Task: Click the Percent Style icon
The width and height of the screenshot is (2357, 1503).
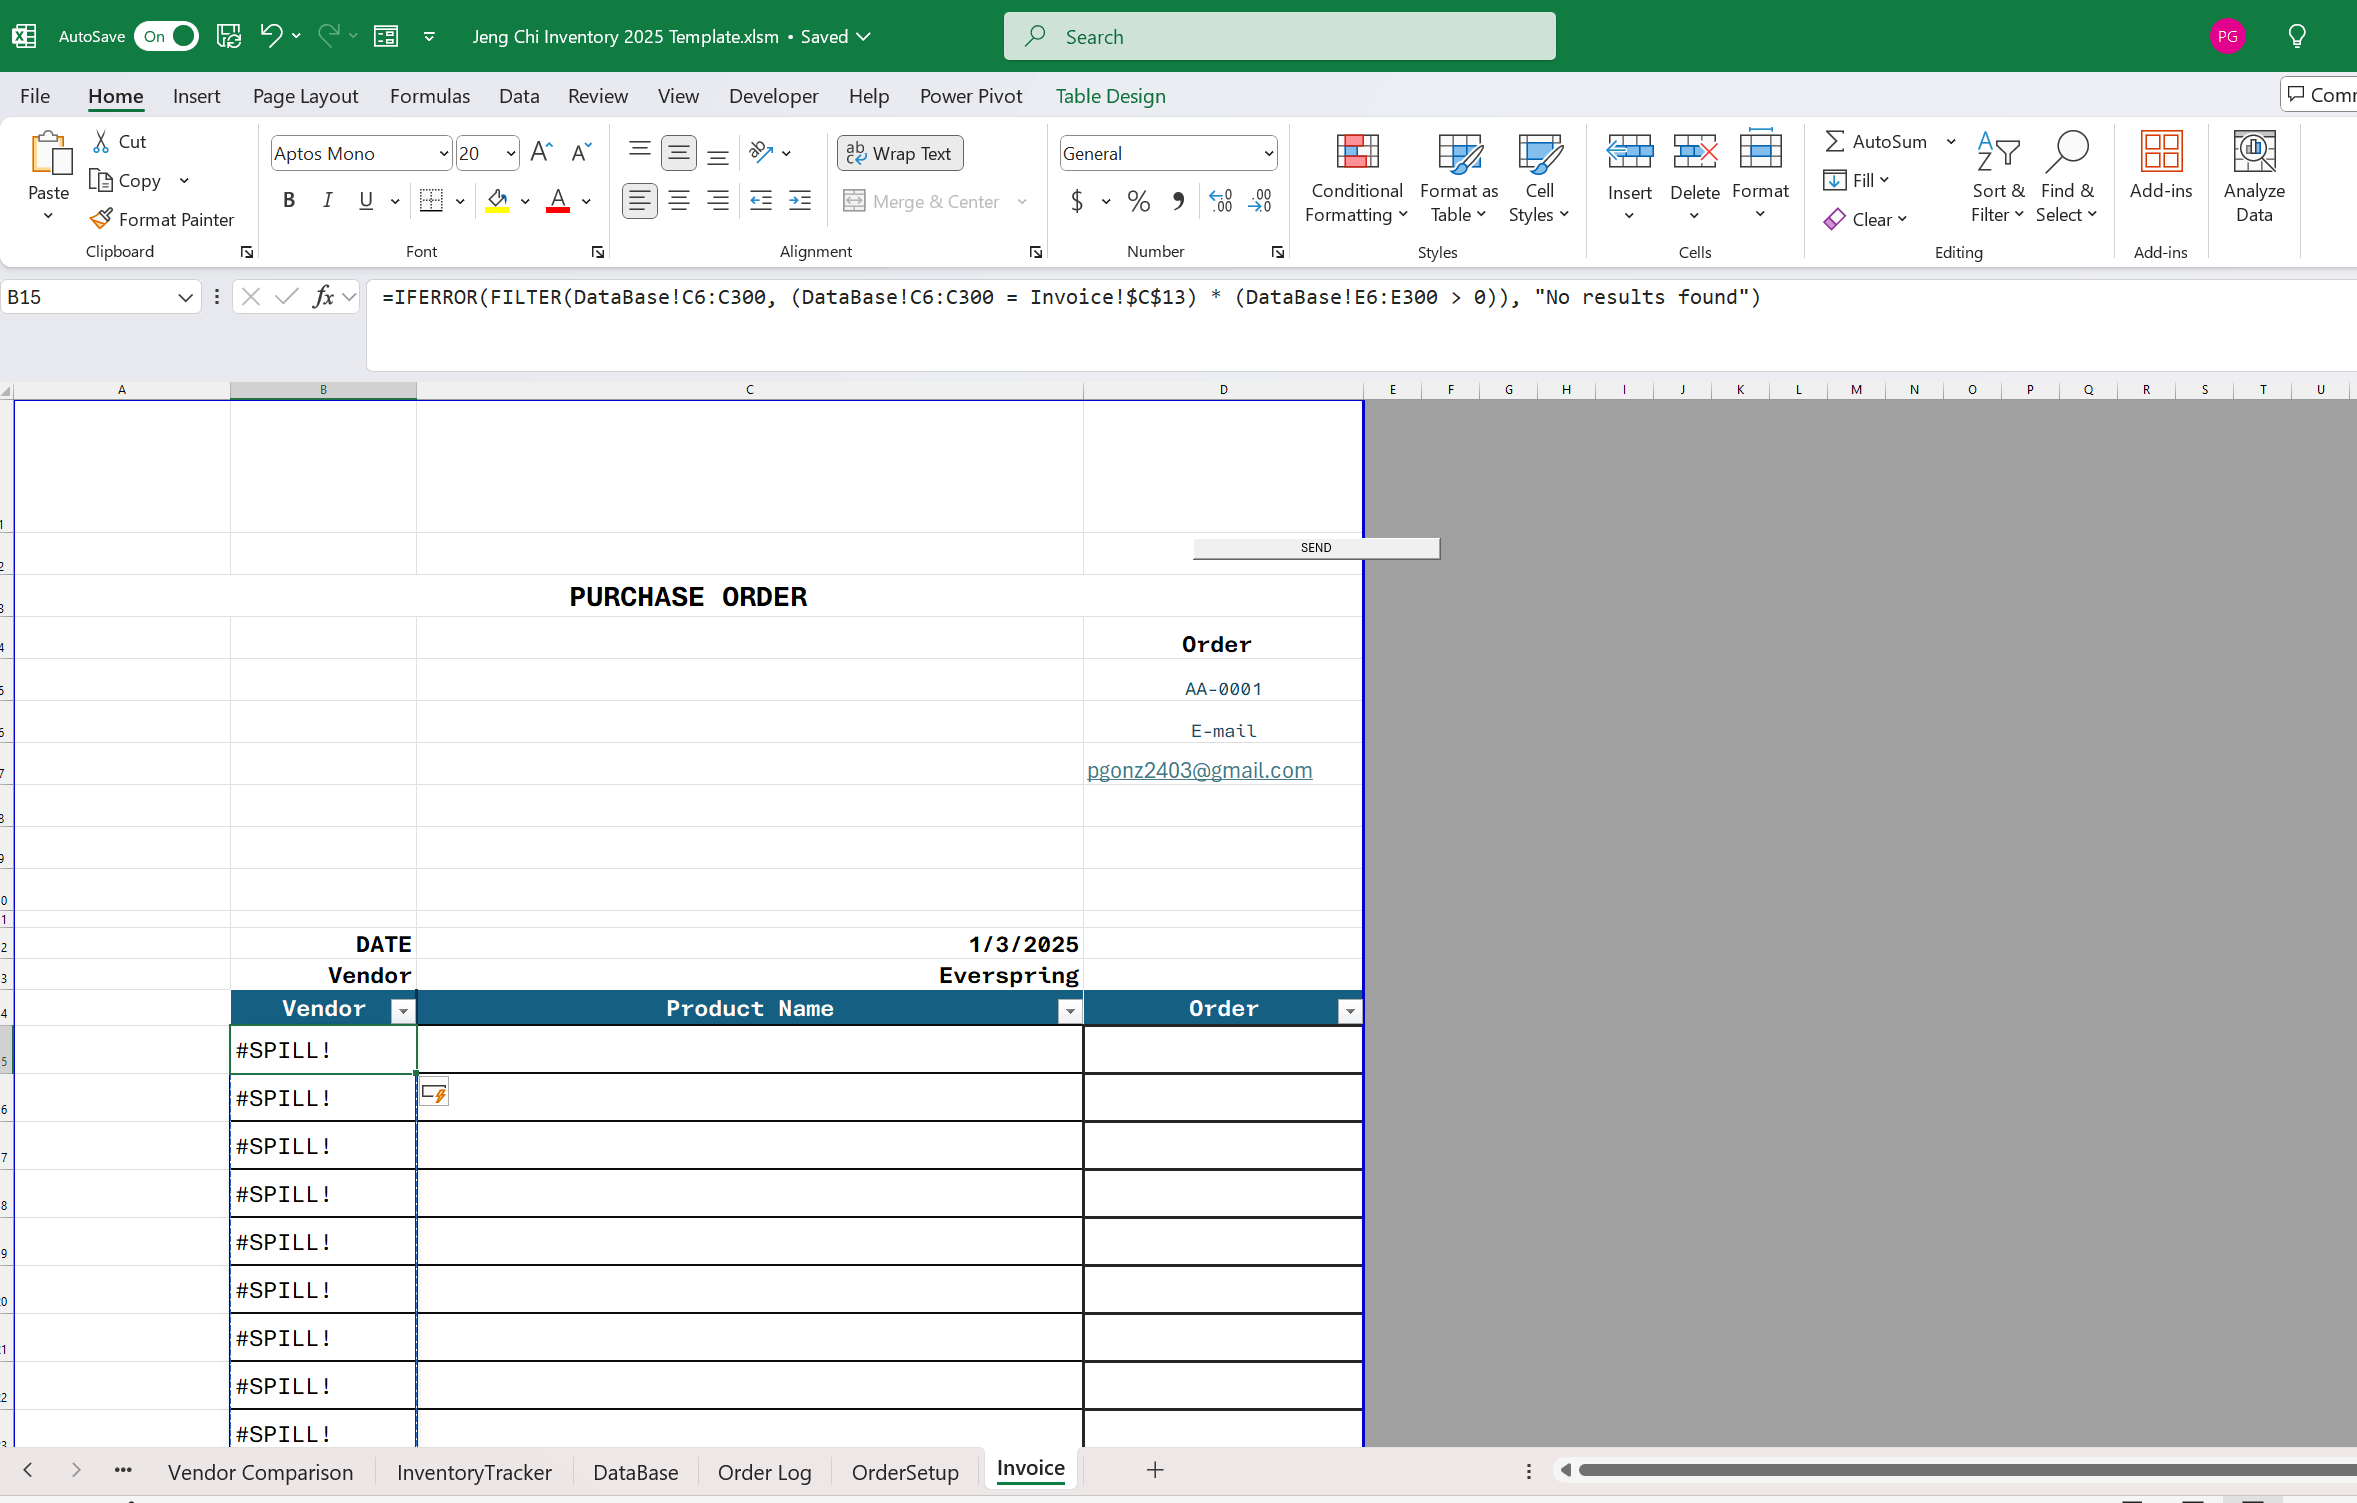Action: coord(1138,201)
